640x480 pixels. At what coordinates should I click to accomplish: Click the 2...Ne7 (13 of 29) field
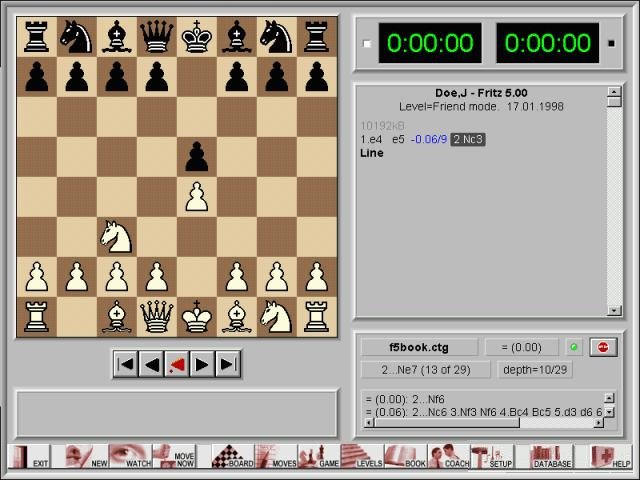pyautogui.click(x=426, y=370)
